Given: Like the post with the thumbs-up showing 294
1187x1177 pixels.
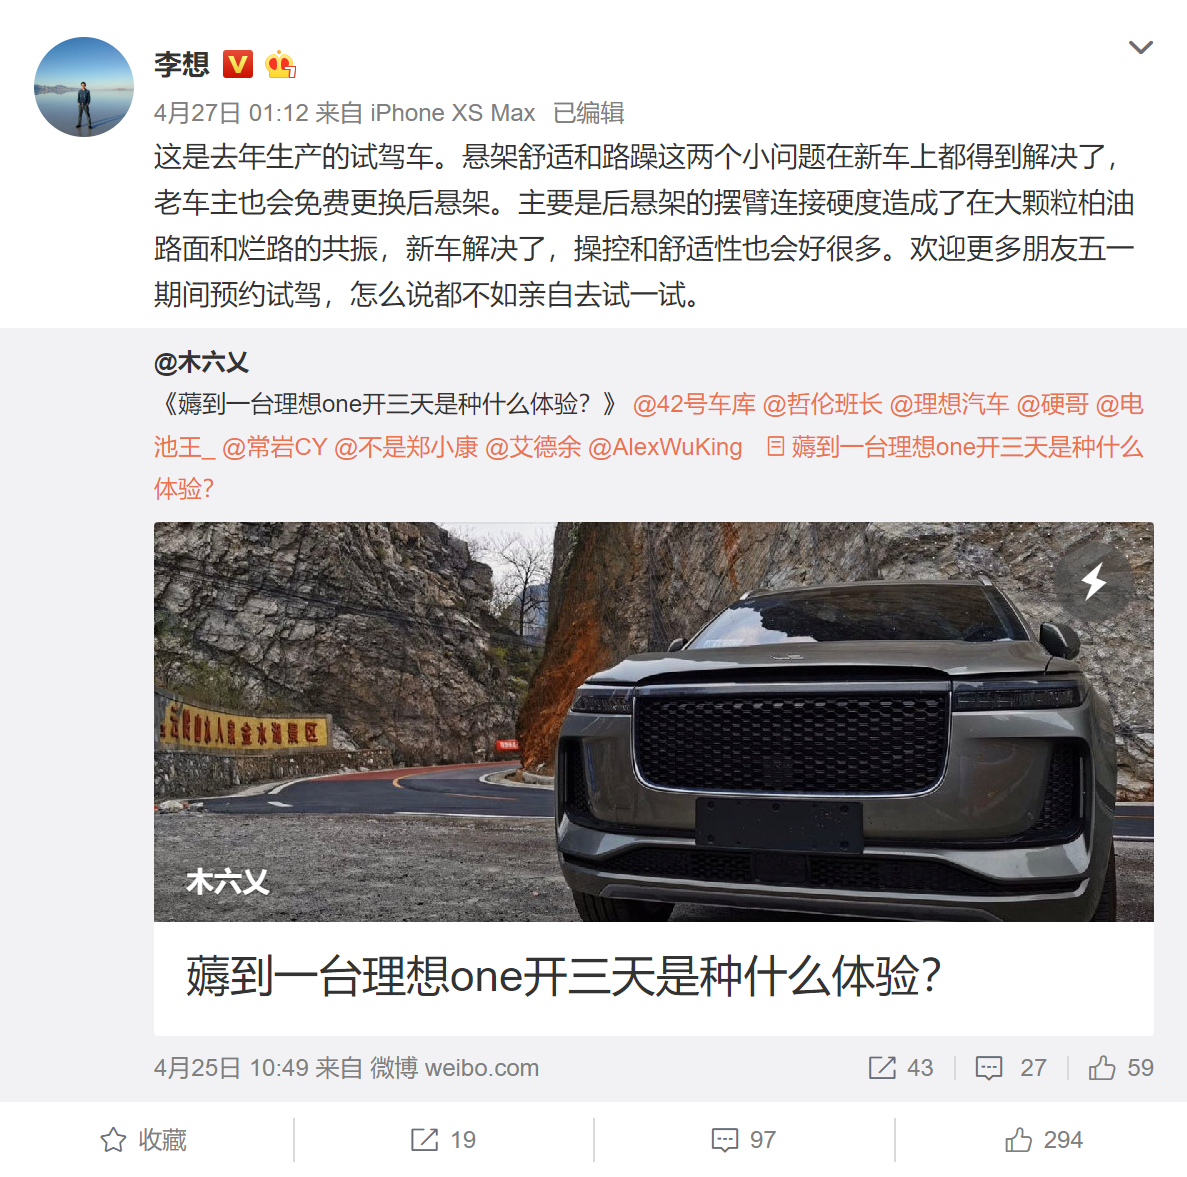Looking at the screenshot, I should coord(1044,1140).
